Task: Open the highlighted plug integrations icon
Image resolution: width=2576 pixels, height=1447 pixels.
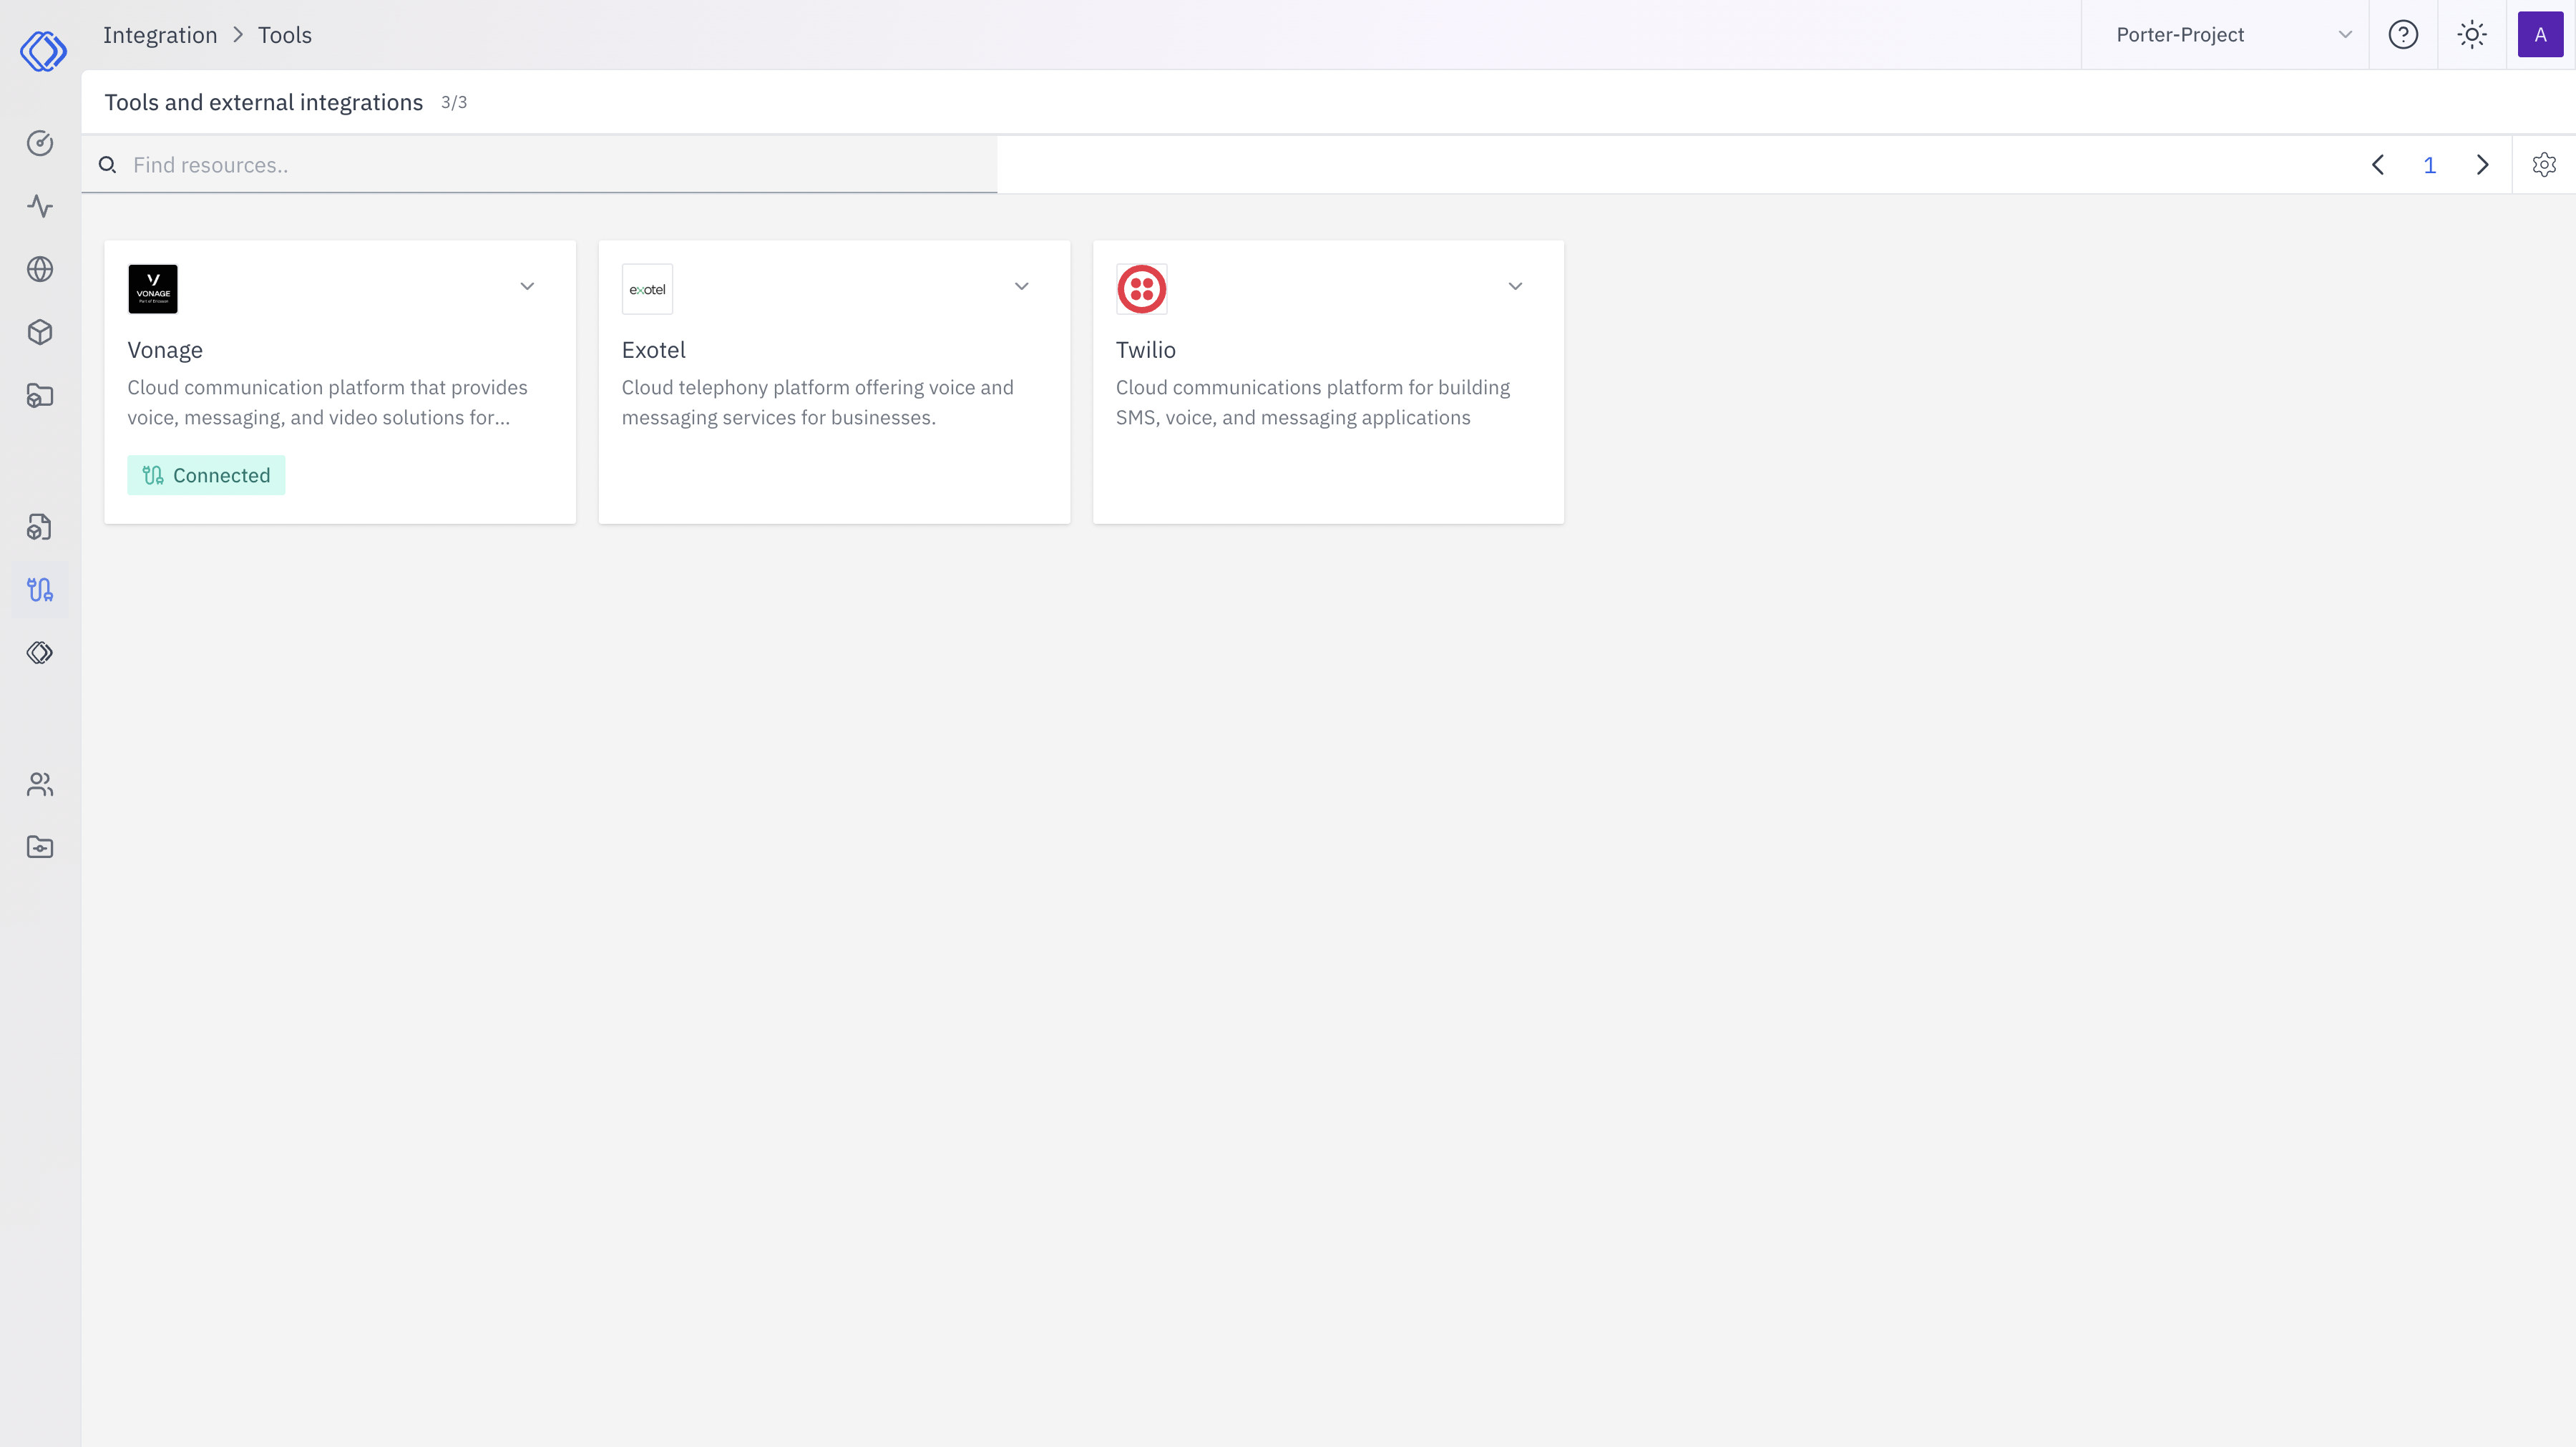Action: (40, 590)
